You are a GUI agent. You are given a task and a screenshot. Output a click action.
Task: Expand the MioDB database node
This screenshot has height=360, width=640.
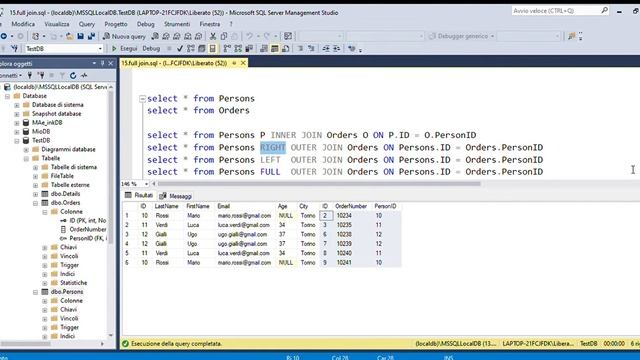pyautogui.click(x=17, y=132)
